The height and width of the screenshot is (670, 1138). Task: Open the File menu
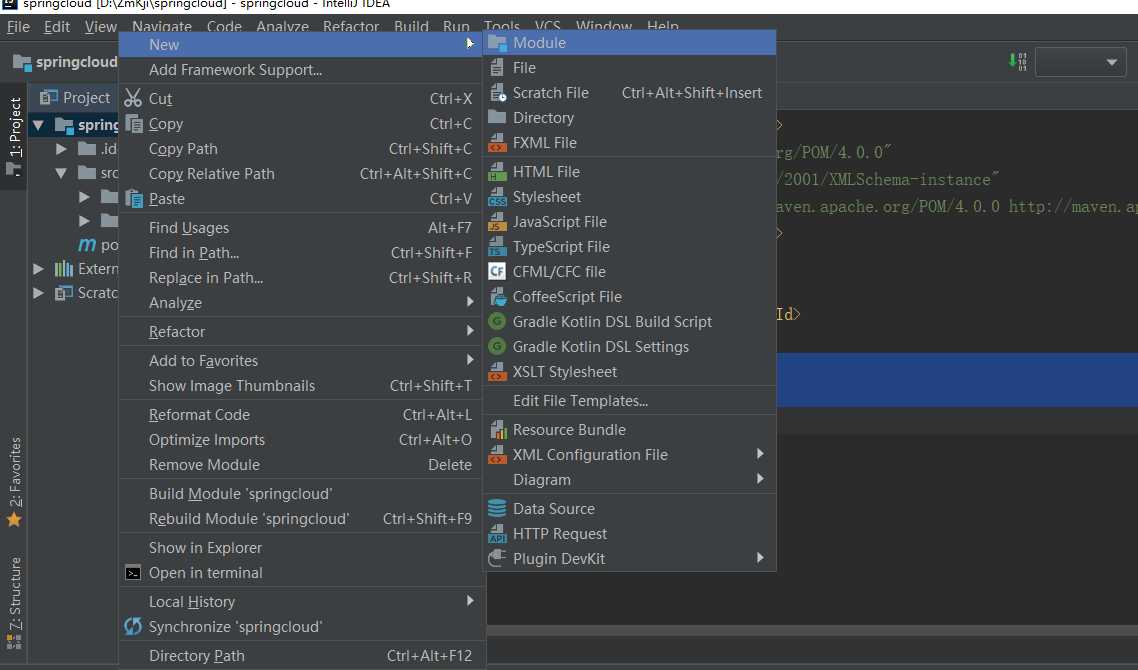18,27
